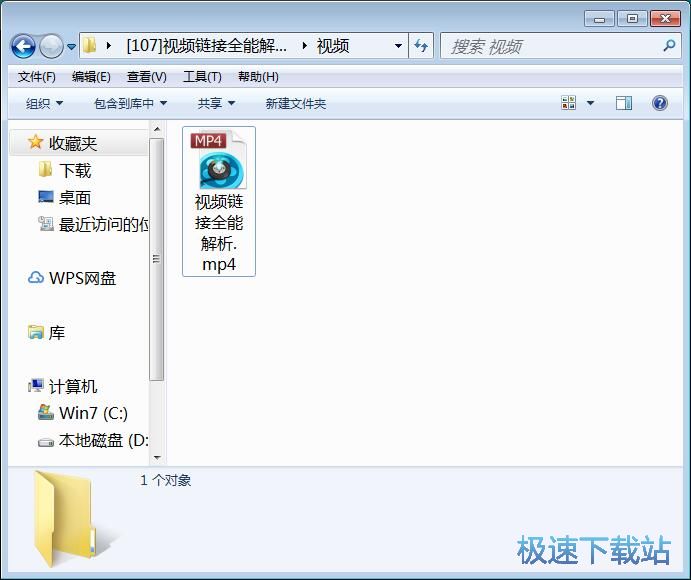This screenshot has width=691, height=580.
Task: Click the 库 libraries icon
Action: pos(36,332)
